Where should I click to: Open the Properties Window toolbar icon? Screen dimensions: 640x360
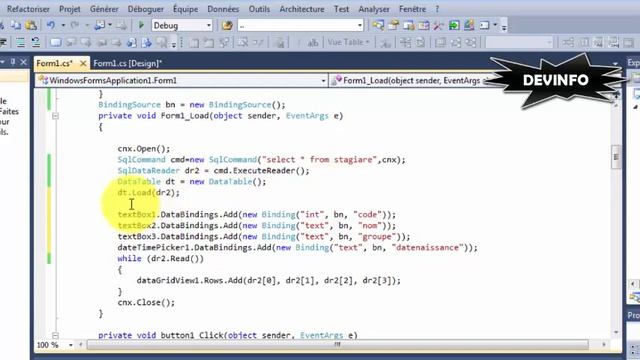click(393, 25)
